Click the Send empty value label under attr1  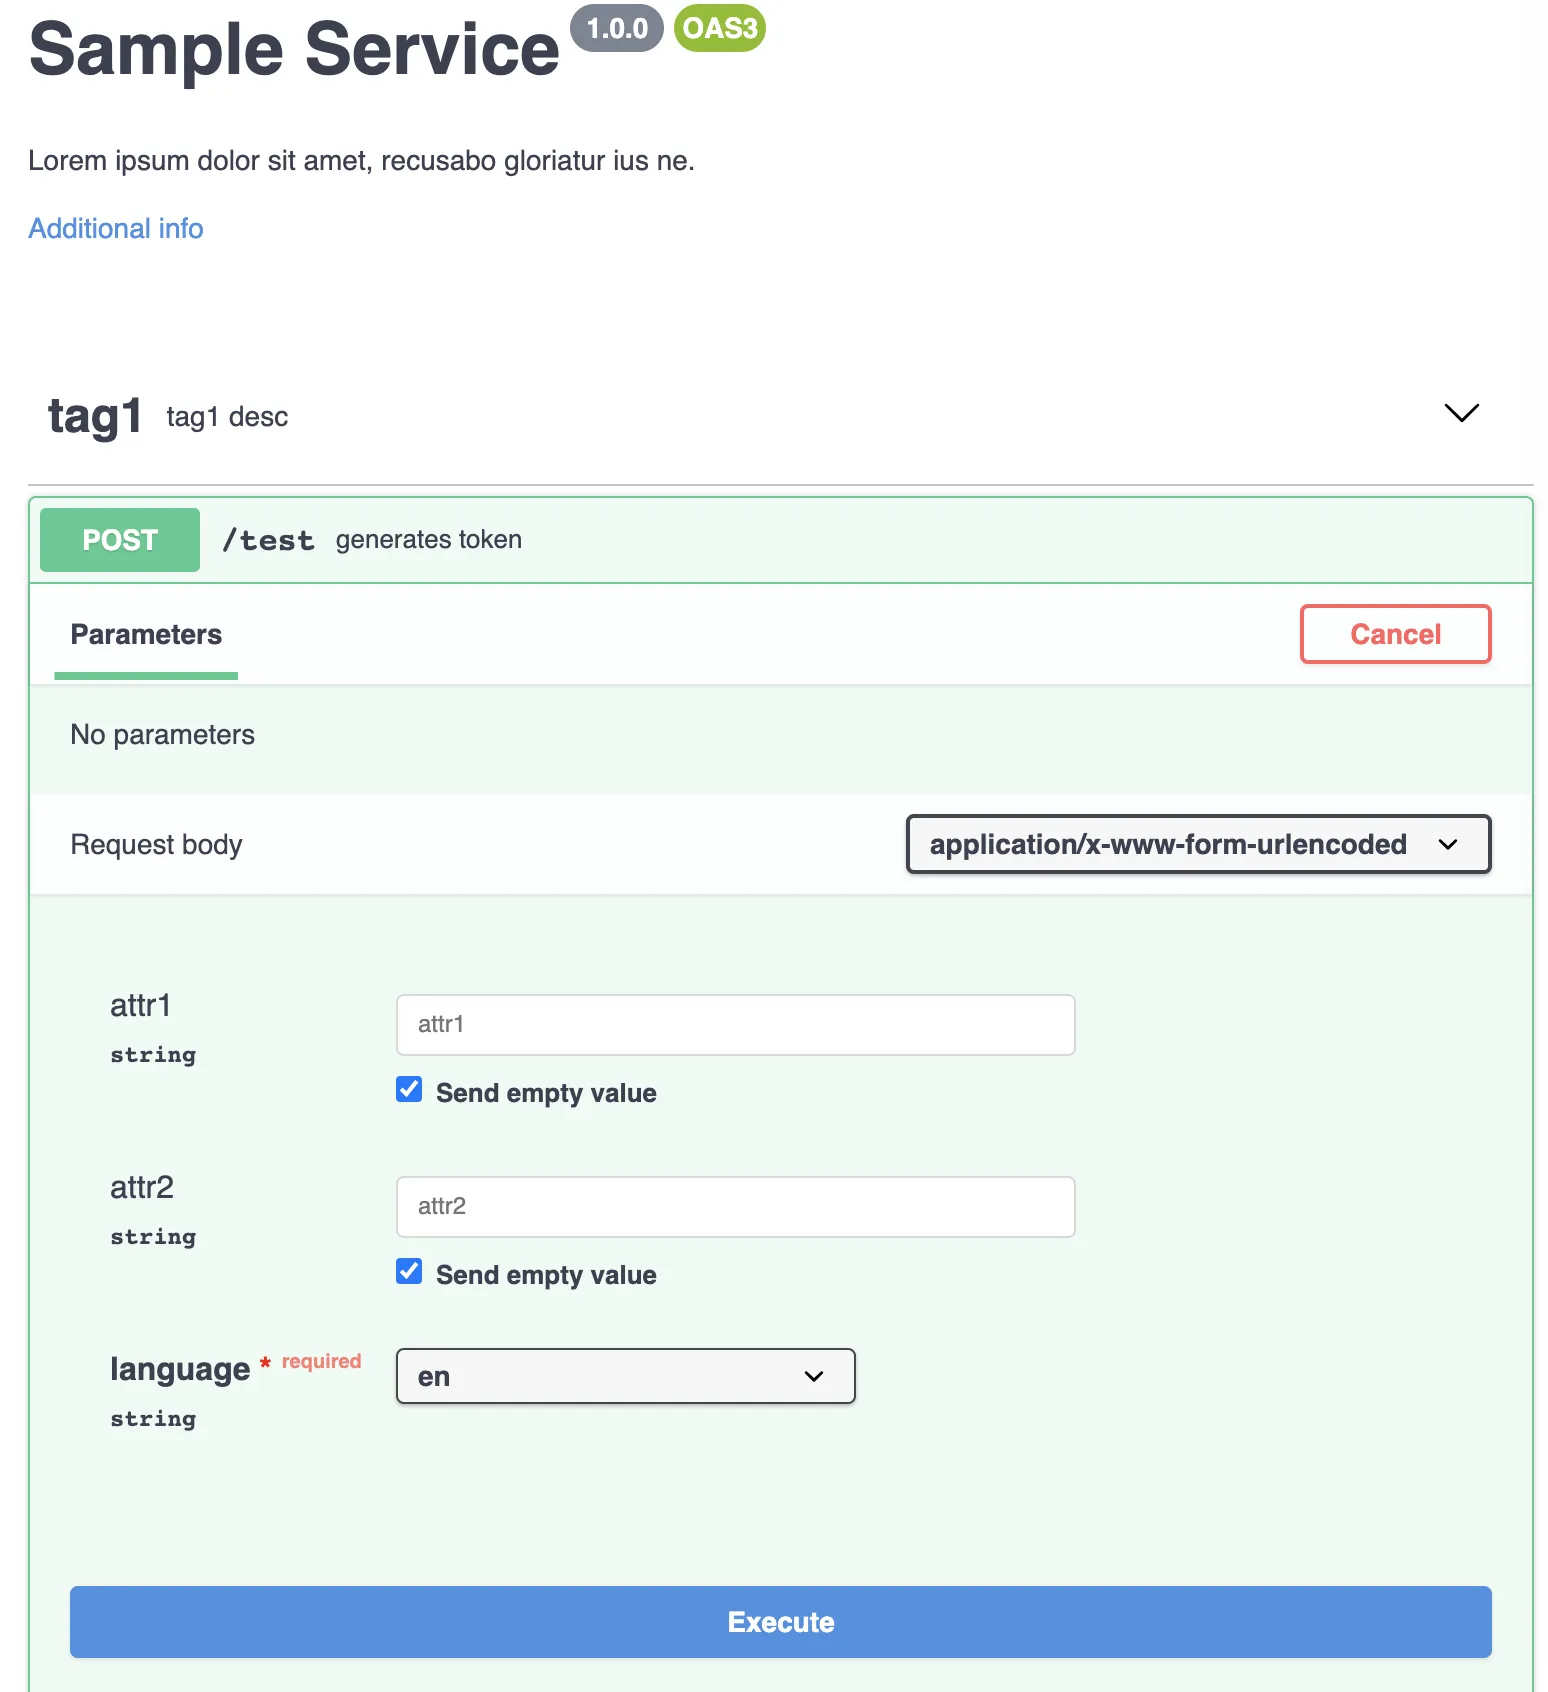point(546,1093)
